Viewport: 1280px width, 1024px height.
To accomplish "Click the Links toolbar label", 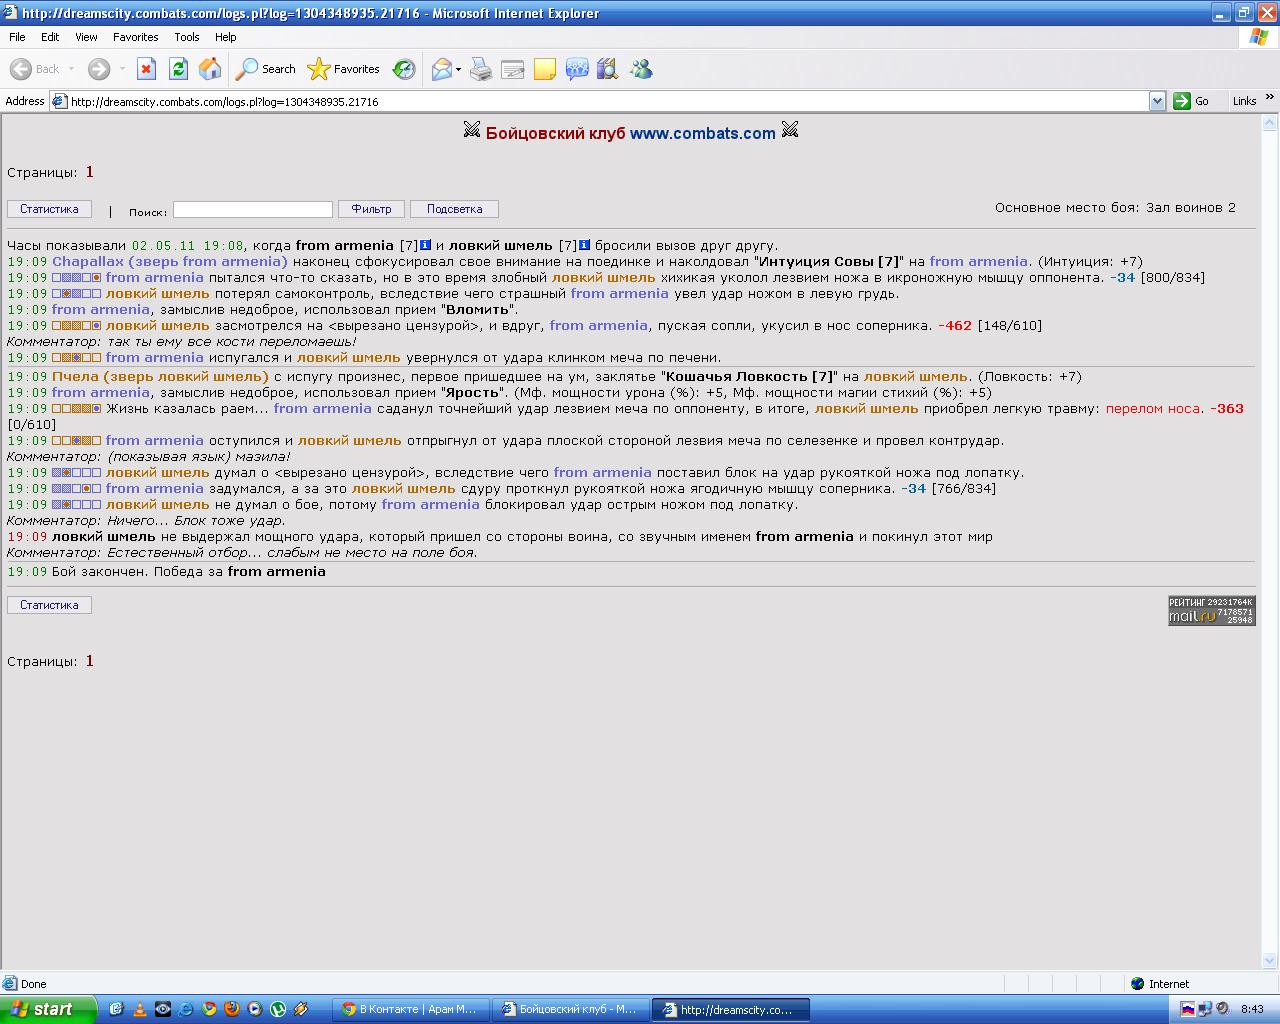I will [1244, 101].
